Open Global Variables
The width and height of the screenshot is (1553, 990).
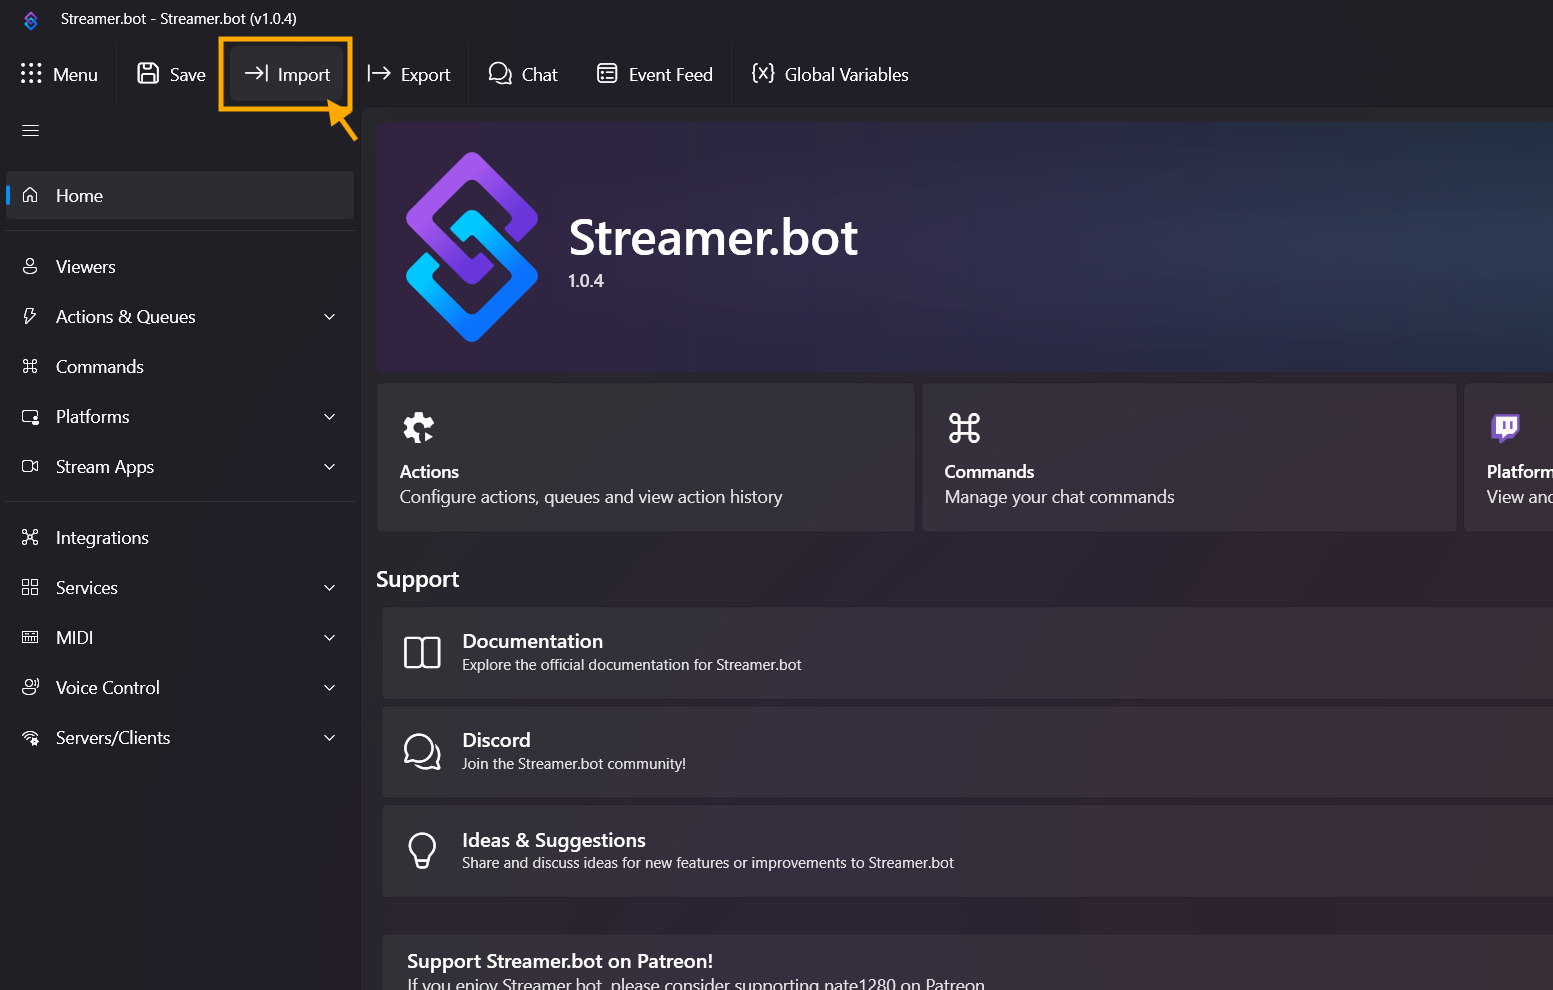click(x=830, y=74)
